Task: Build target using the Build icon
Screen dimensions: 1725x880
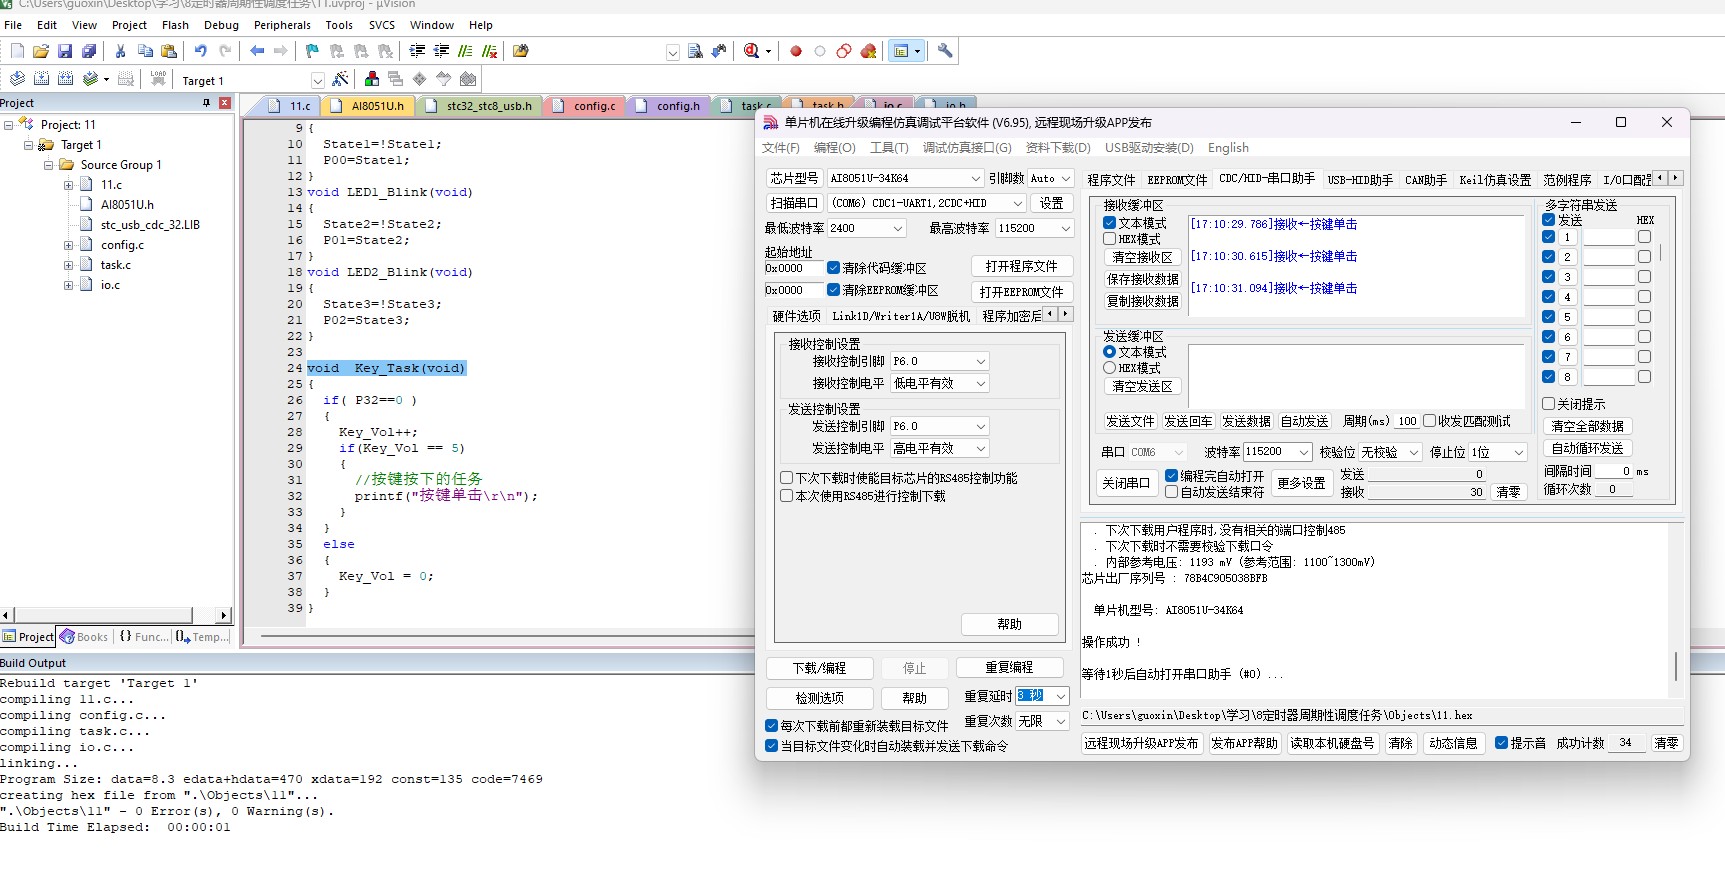Action: (x=41, y=79)
